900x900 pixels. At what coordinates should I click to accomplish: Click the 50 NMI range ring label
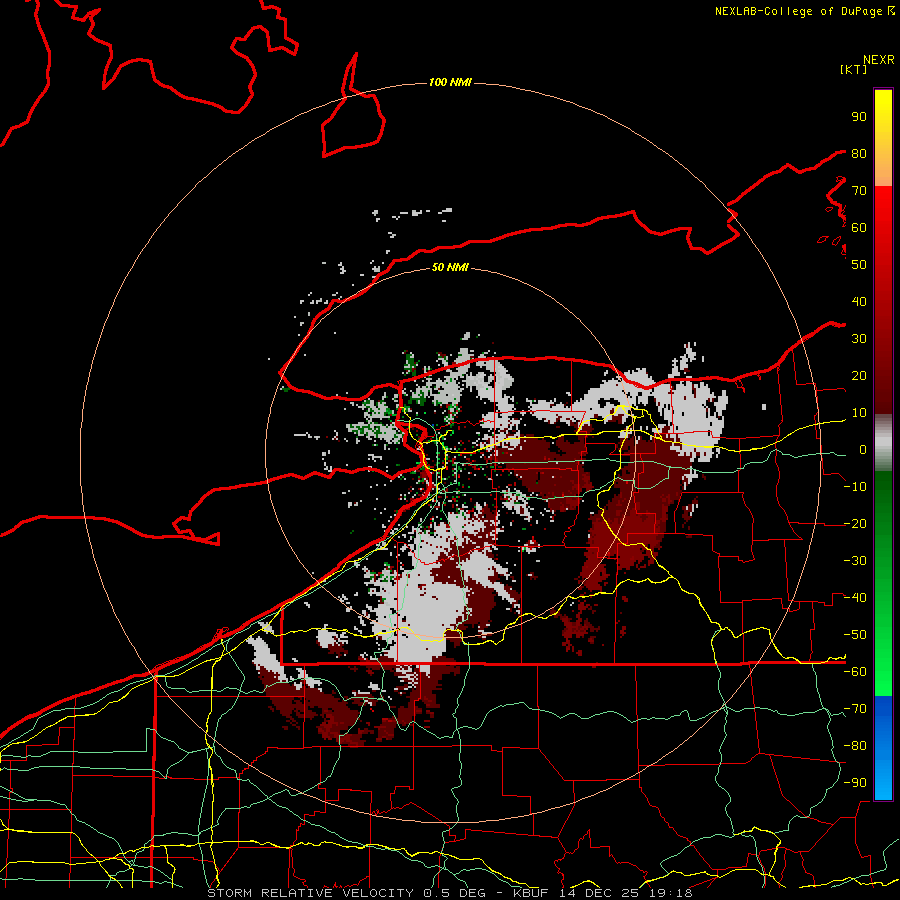point(450,267)
